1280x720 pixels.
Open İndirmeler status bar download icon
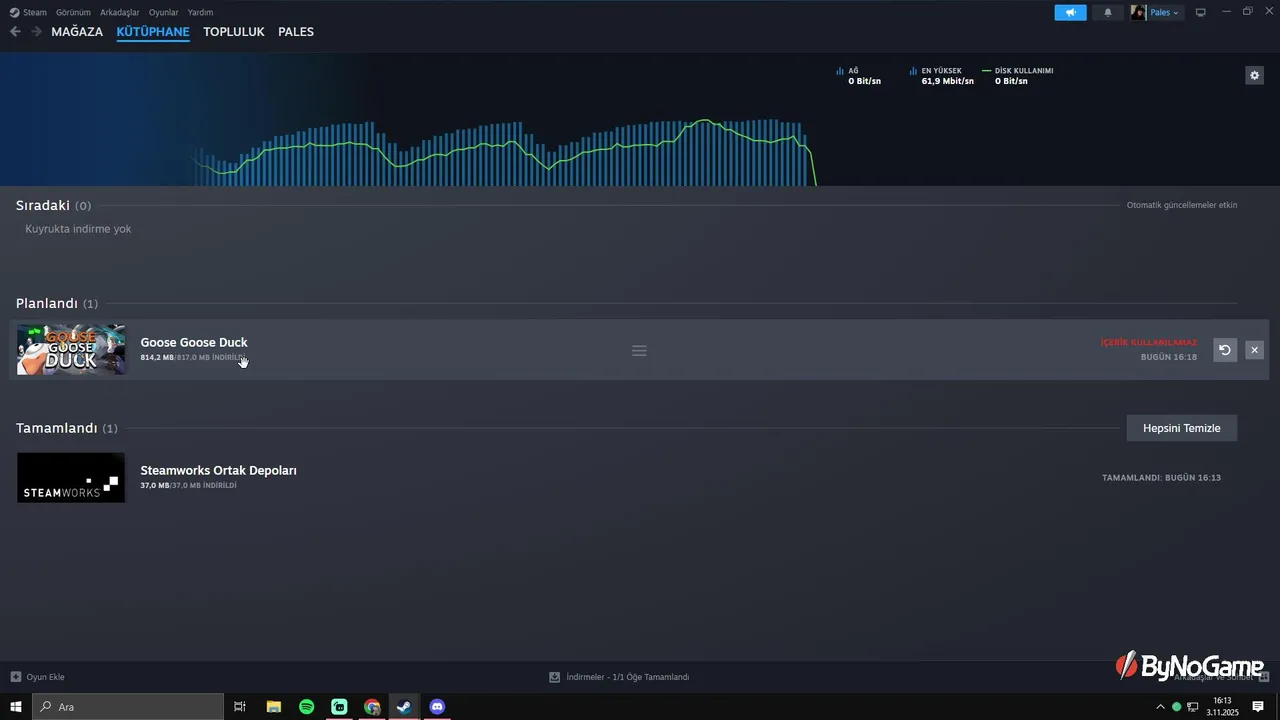[x=554, y=677]
